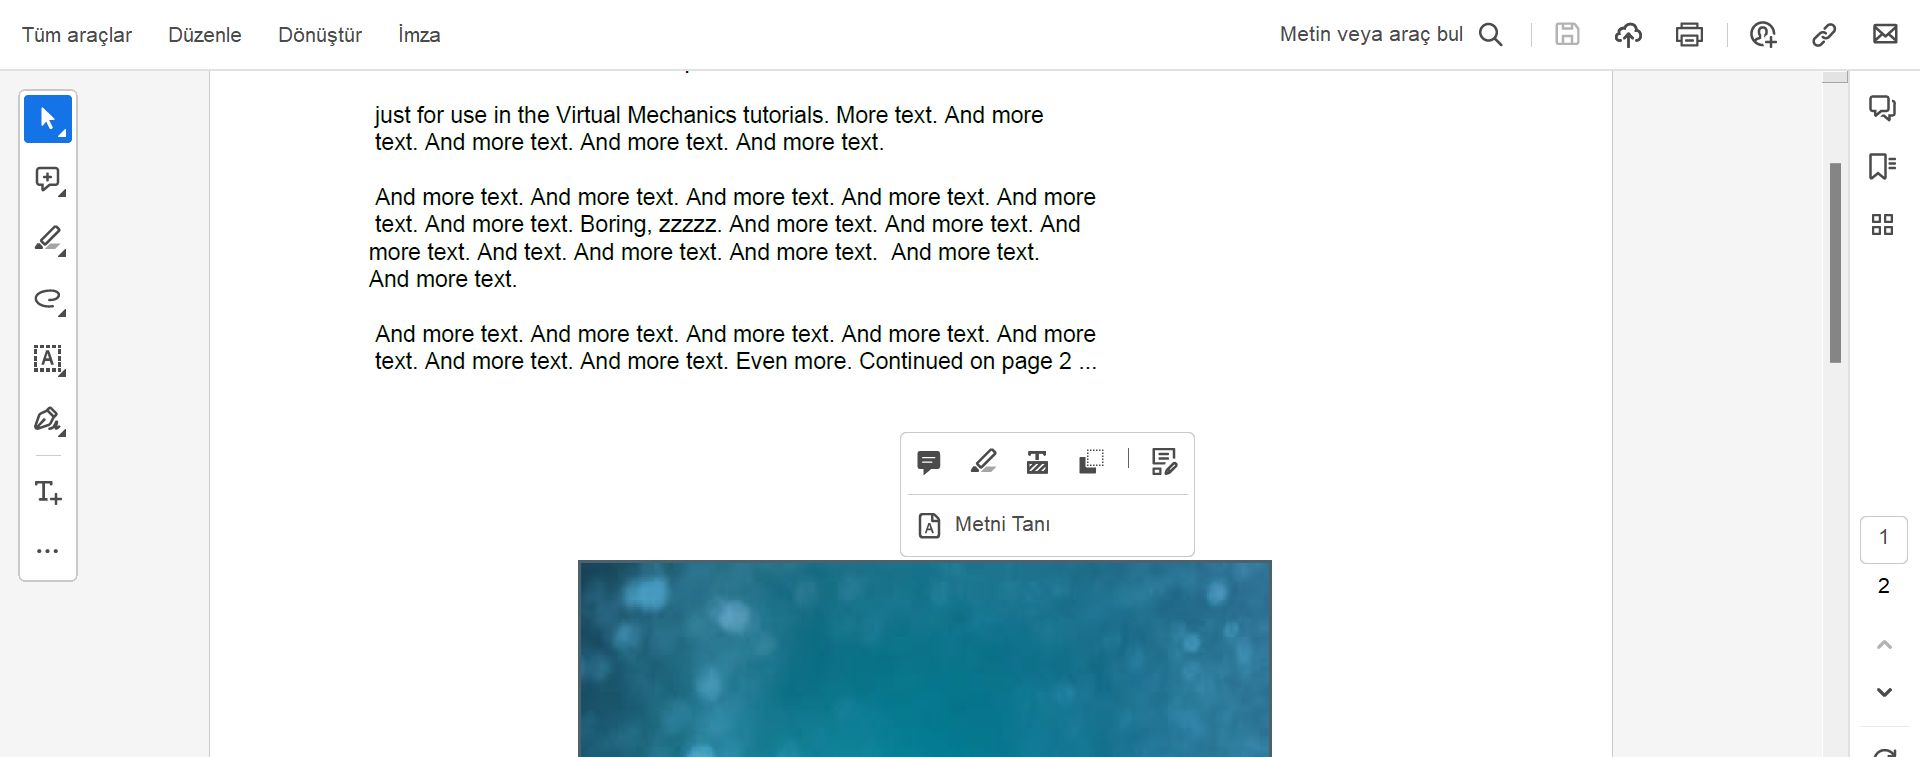Click the Metin veya araç bul search field
1920x757 pixels.
click(1391, 35)
